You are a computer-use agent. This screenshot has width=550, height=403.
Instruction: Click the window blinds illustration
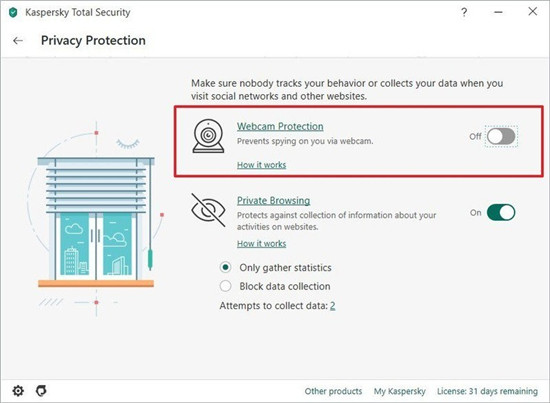pos(96,219)
